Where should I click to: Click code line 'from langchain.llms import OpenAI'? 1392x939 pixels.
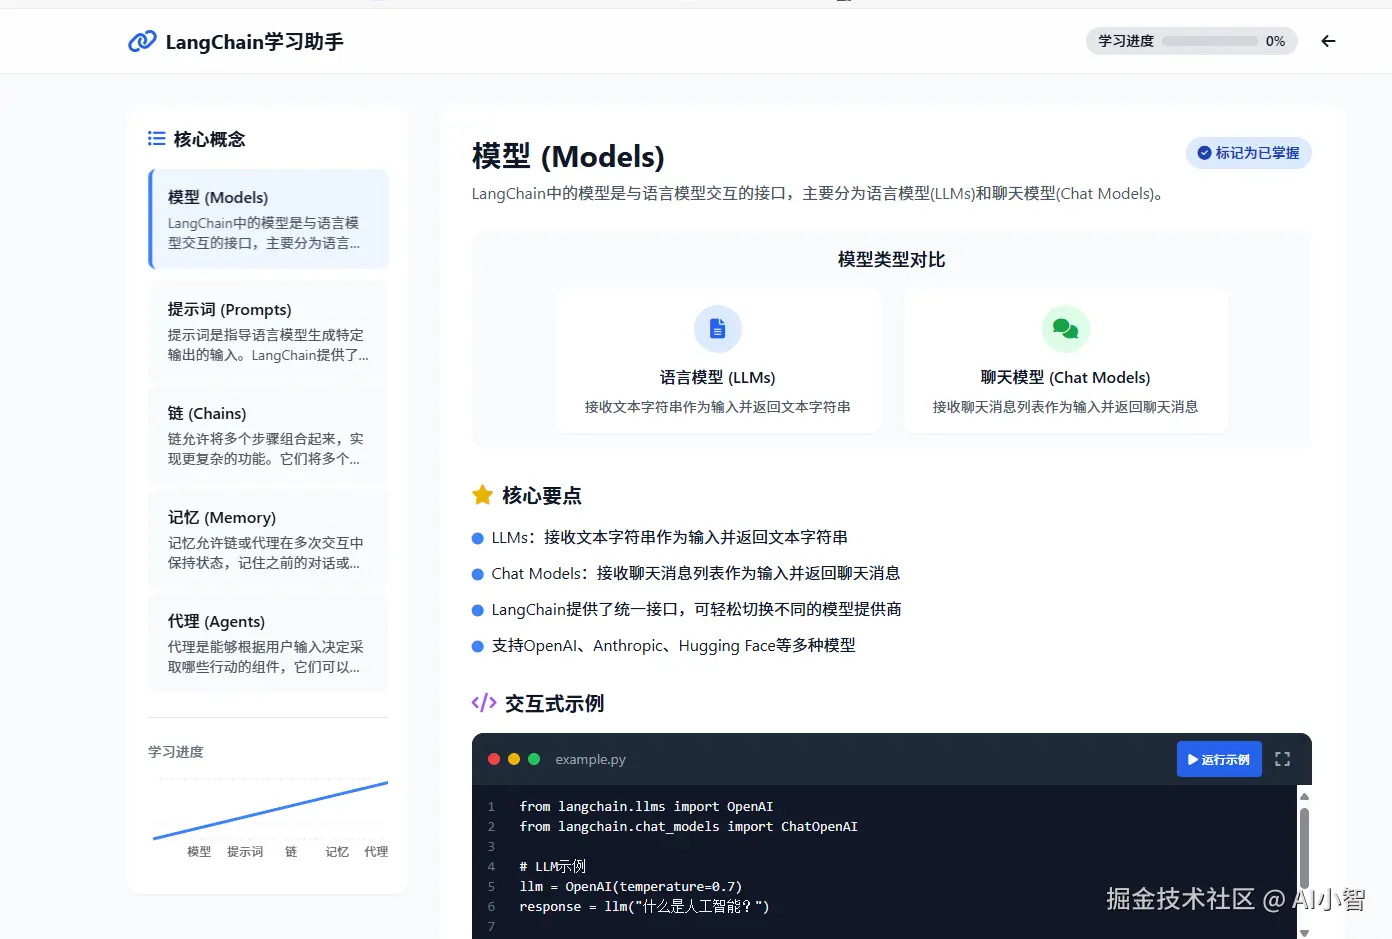[x=646, y=807]
